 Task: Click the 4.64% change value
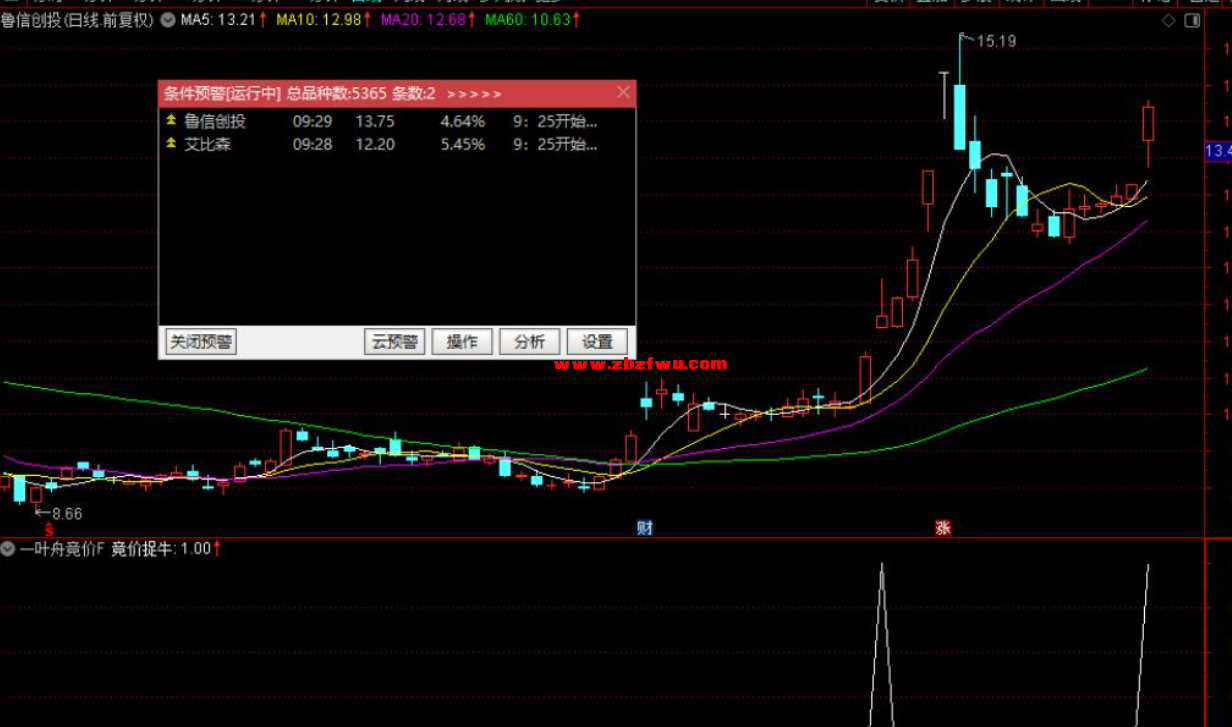point(462,121)
